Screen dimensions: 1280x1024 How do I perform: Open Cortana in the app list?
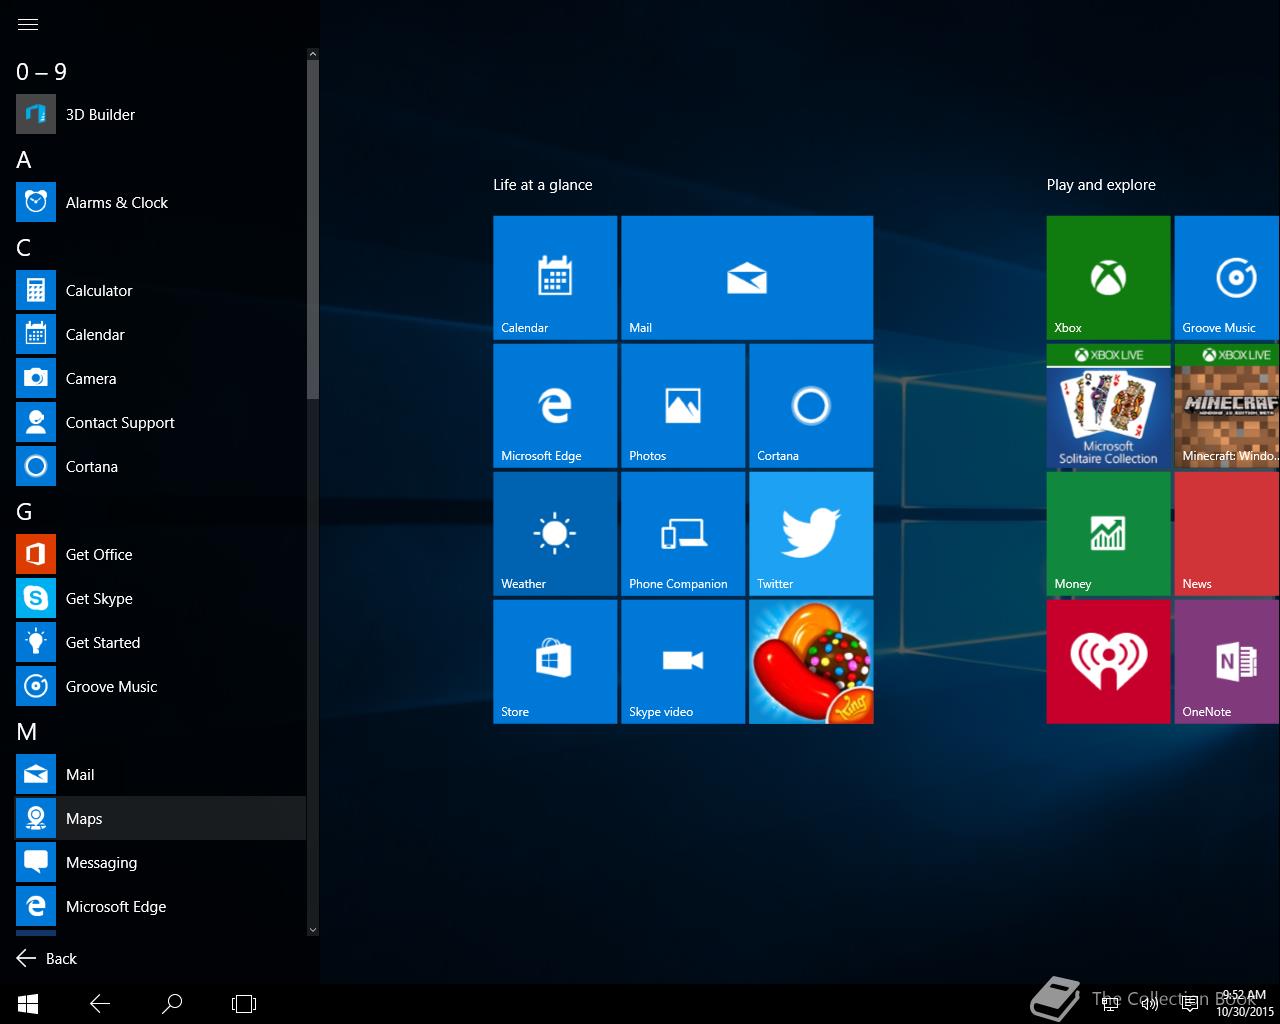[x=160, y=466]
